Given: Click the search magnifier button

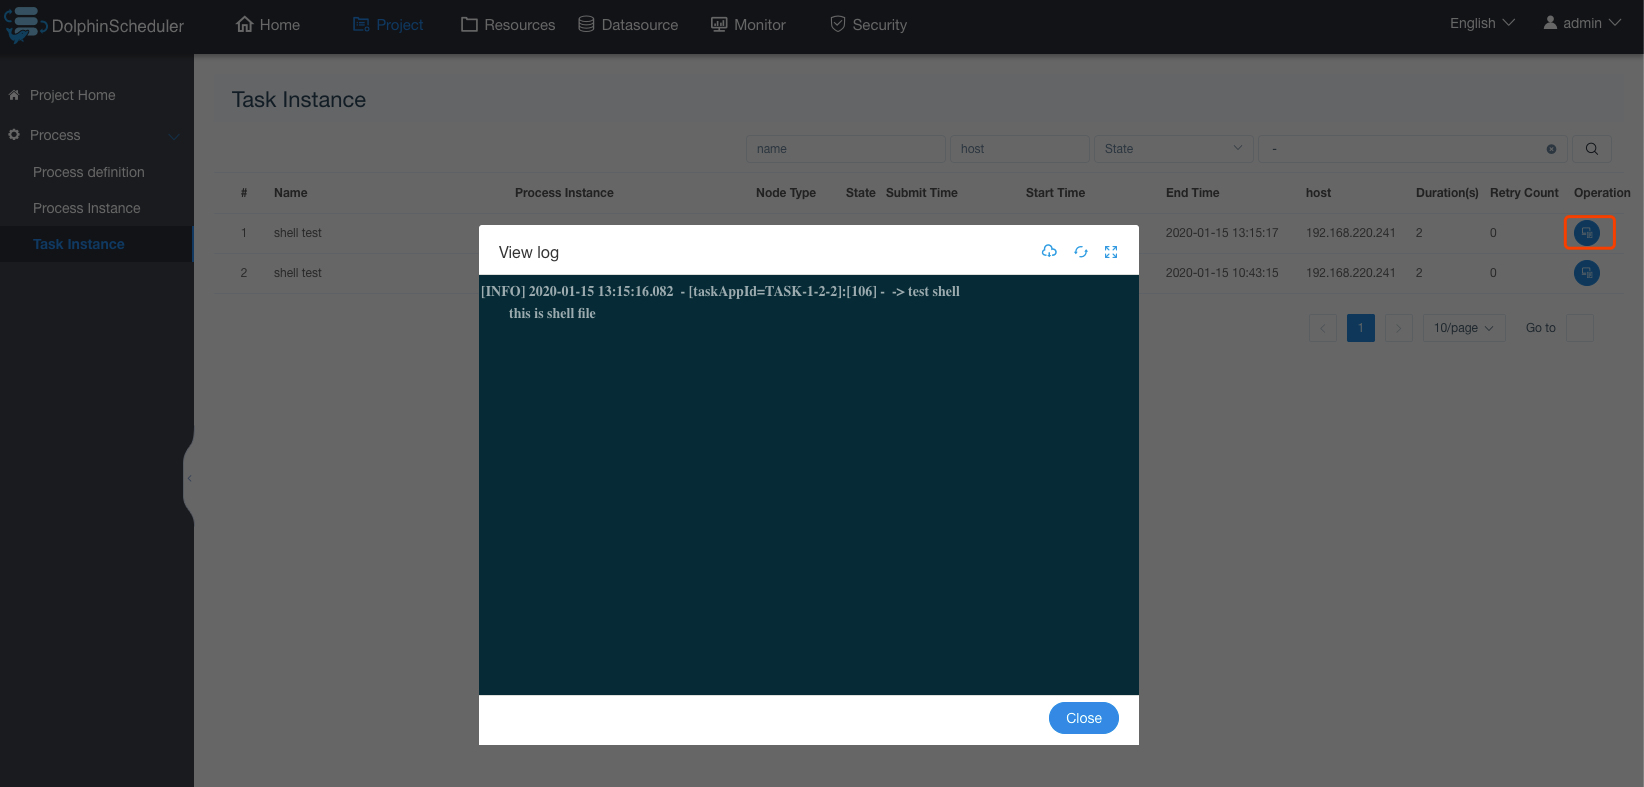Looking at the screenshot, I should (1592, 149).
